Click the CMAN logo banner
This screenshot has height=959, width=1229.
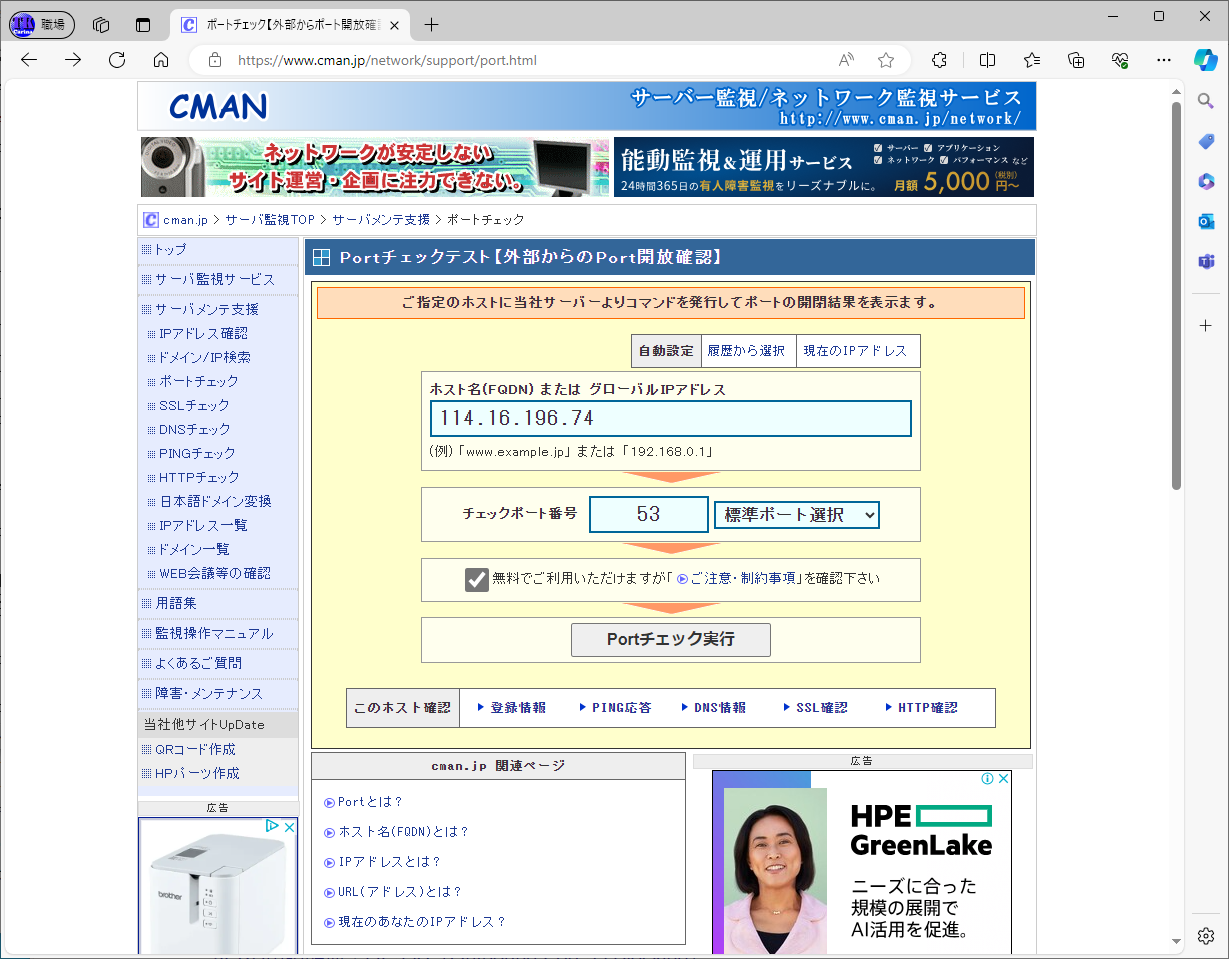coord(587,106)
